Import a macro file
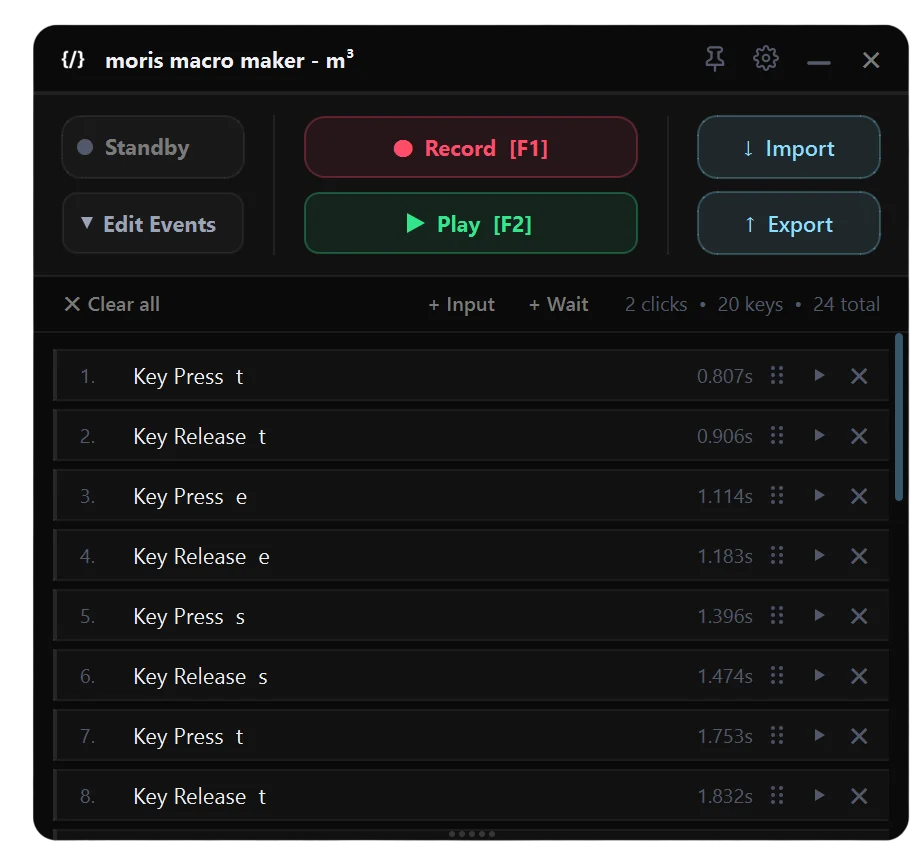This screenshot has height=865, width=921. click(x=788, y=147)
